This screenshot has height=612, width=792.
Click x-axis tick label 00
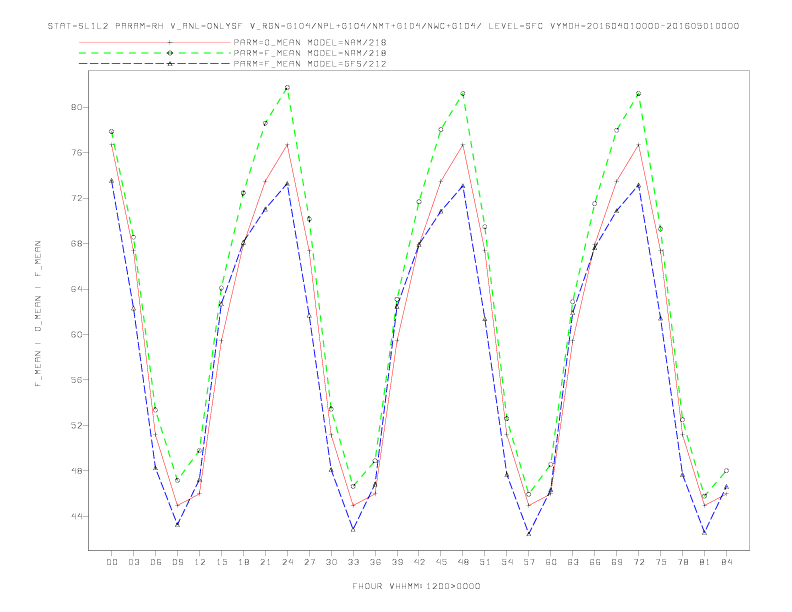pyautogui.click(x=112, y=562)
